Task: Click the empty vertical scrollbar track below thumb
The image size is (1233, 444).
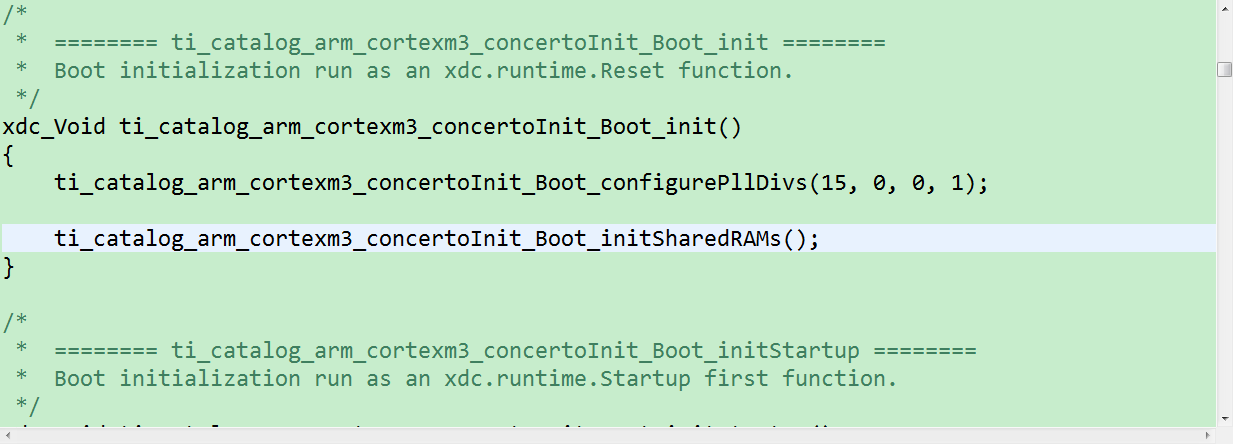Action: pos(1224,243)
